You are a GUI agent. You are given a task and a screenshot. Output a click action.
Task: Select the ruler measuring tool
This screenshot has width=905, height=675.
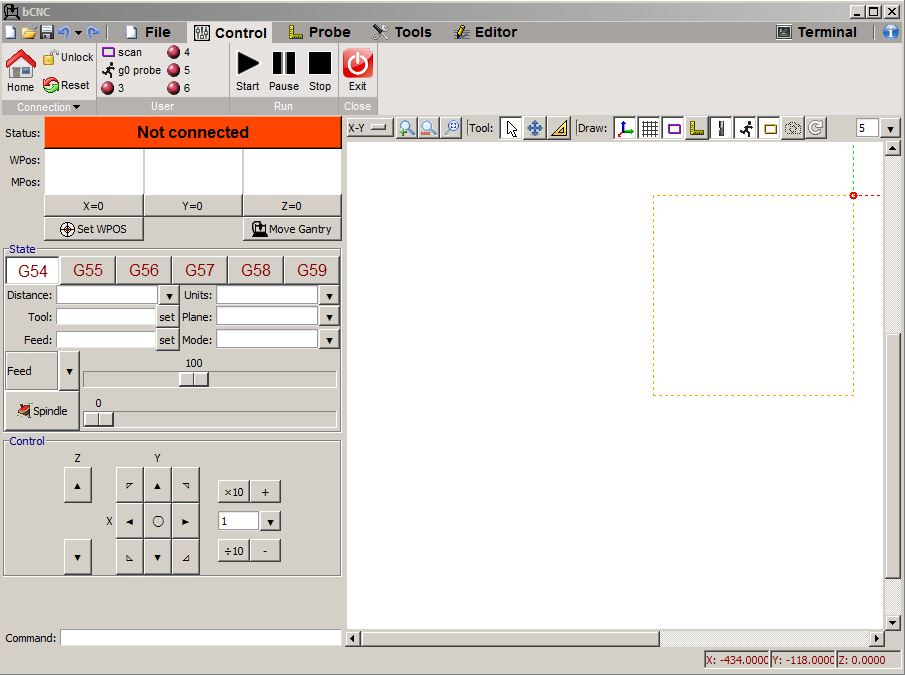click(559, 128)
